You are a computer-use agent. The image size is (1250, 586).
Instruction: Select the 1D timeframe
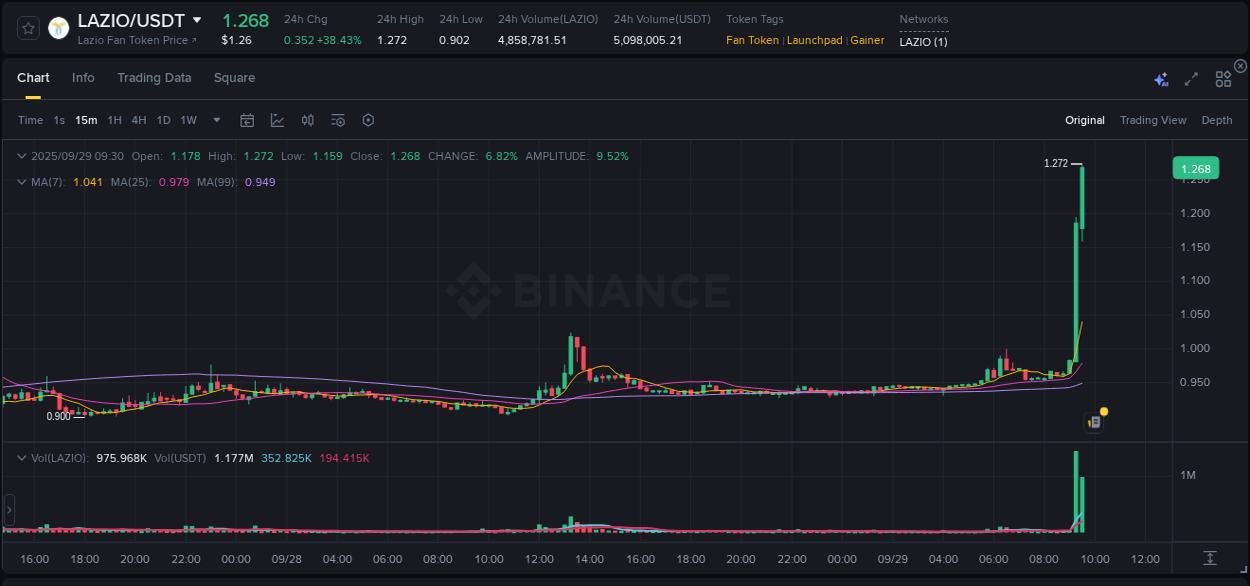[163, 120]
